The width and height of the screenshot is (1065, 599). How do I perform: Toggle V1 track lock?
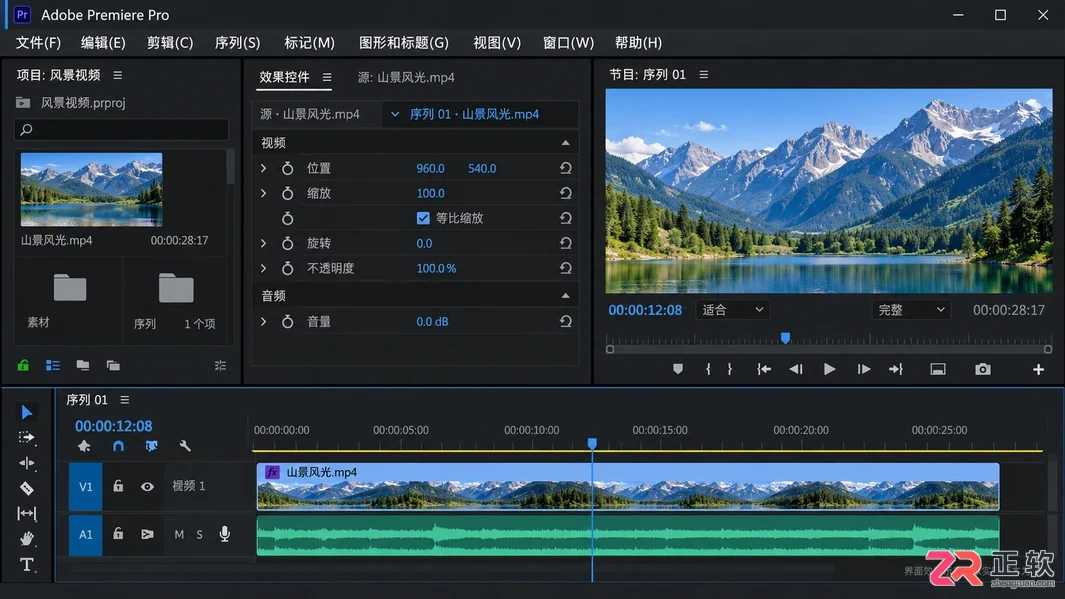[x=118, y=486]
